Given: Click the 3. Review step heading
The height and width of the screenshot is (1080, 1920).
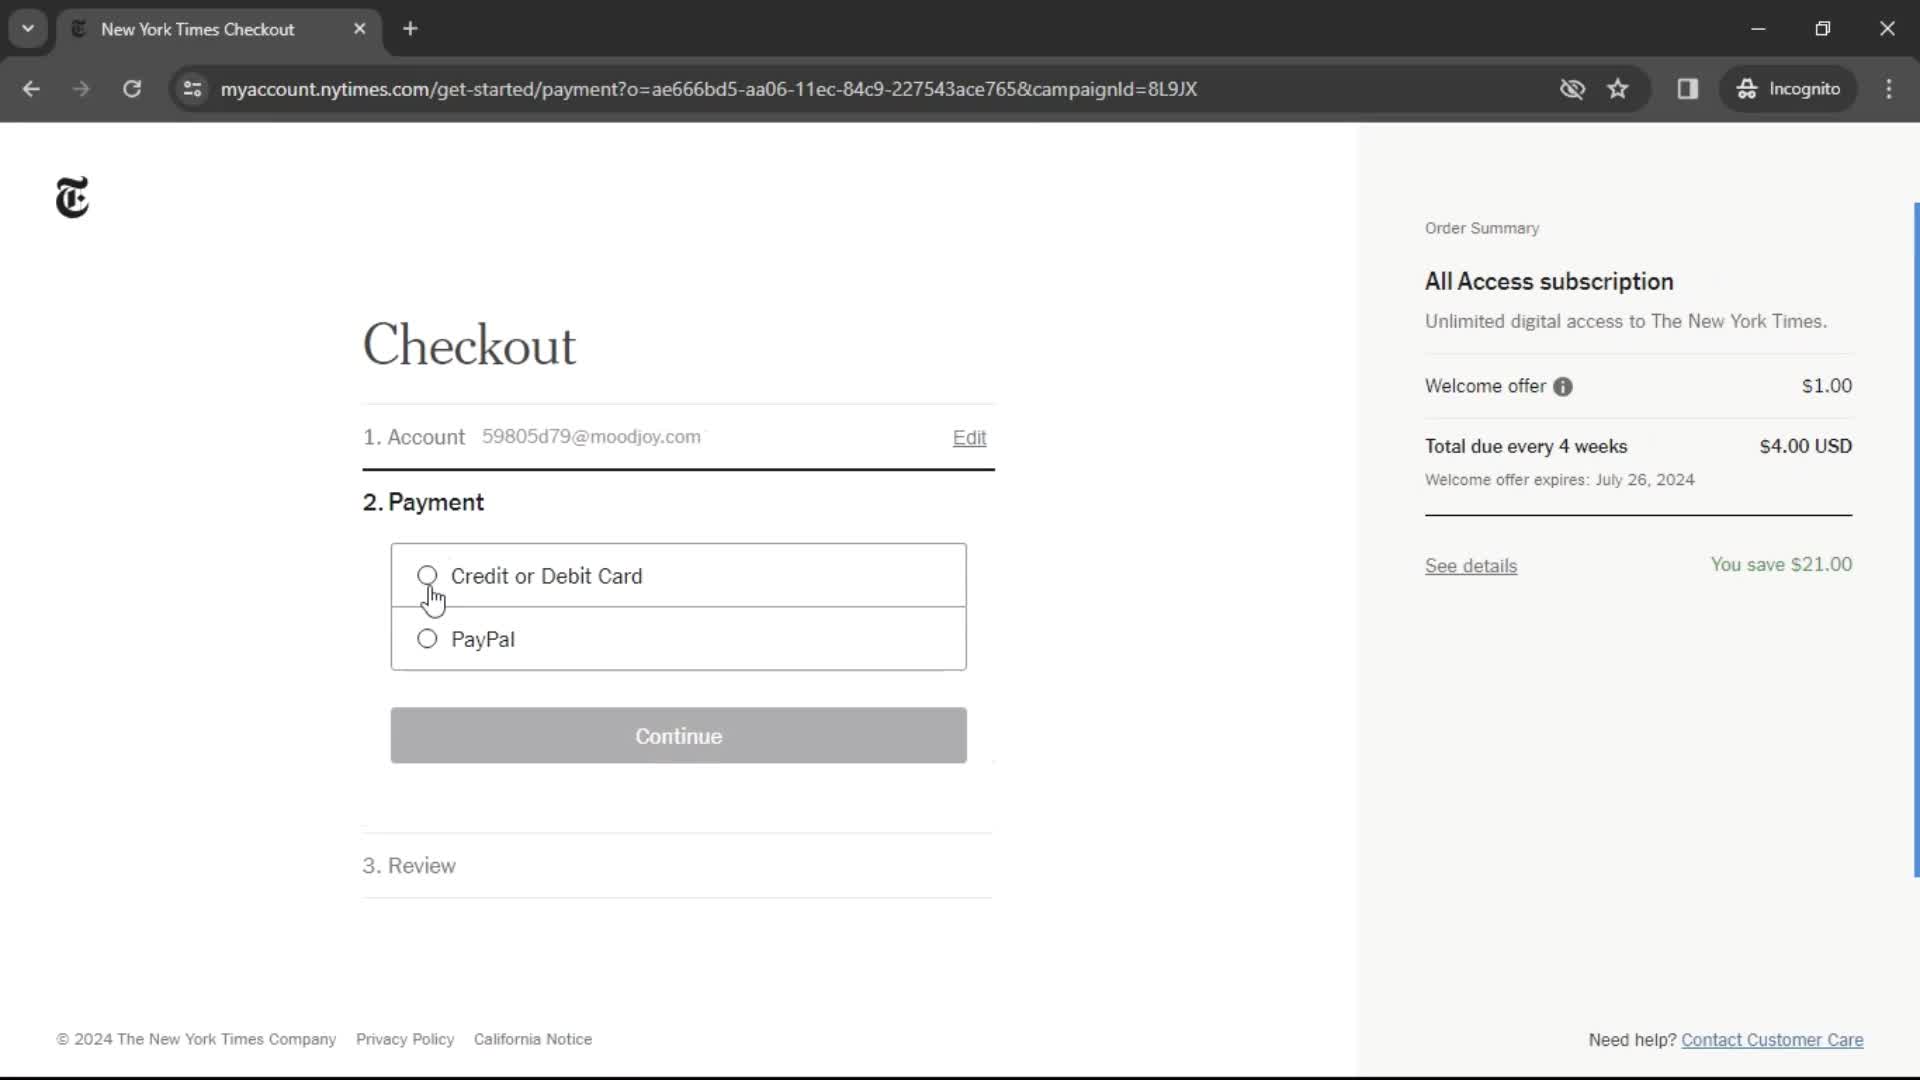Looking at the screenshot, I should 409,866.
